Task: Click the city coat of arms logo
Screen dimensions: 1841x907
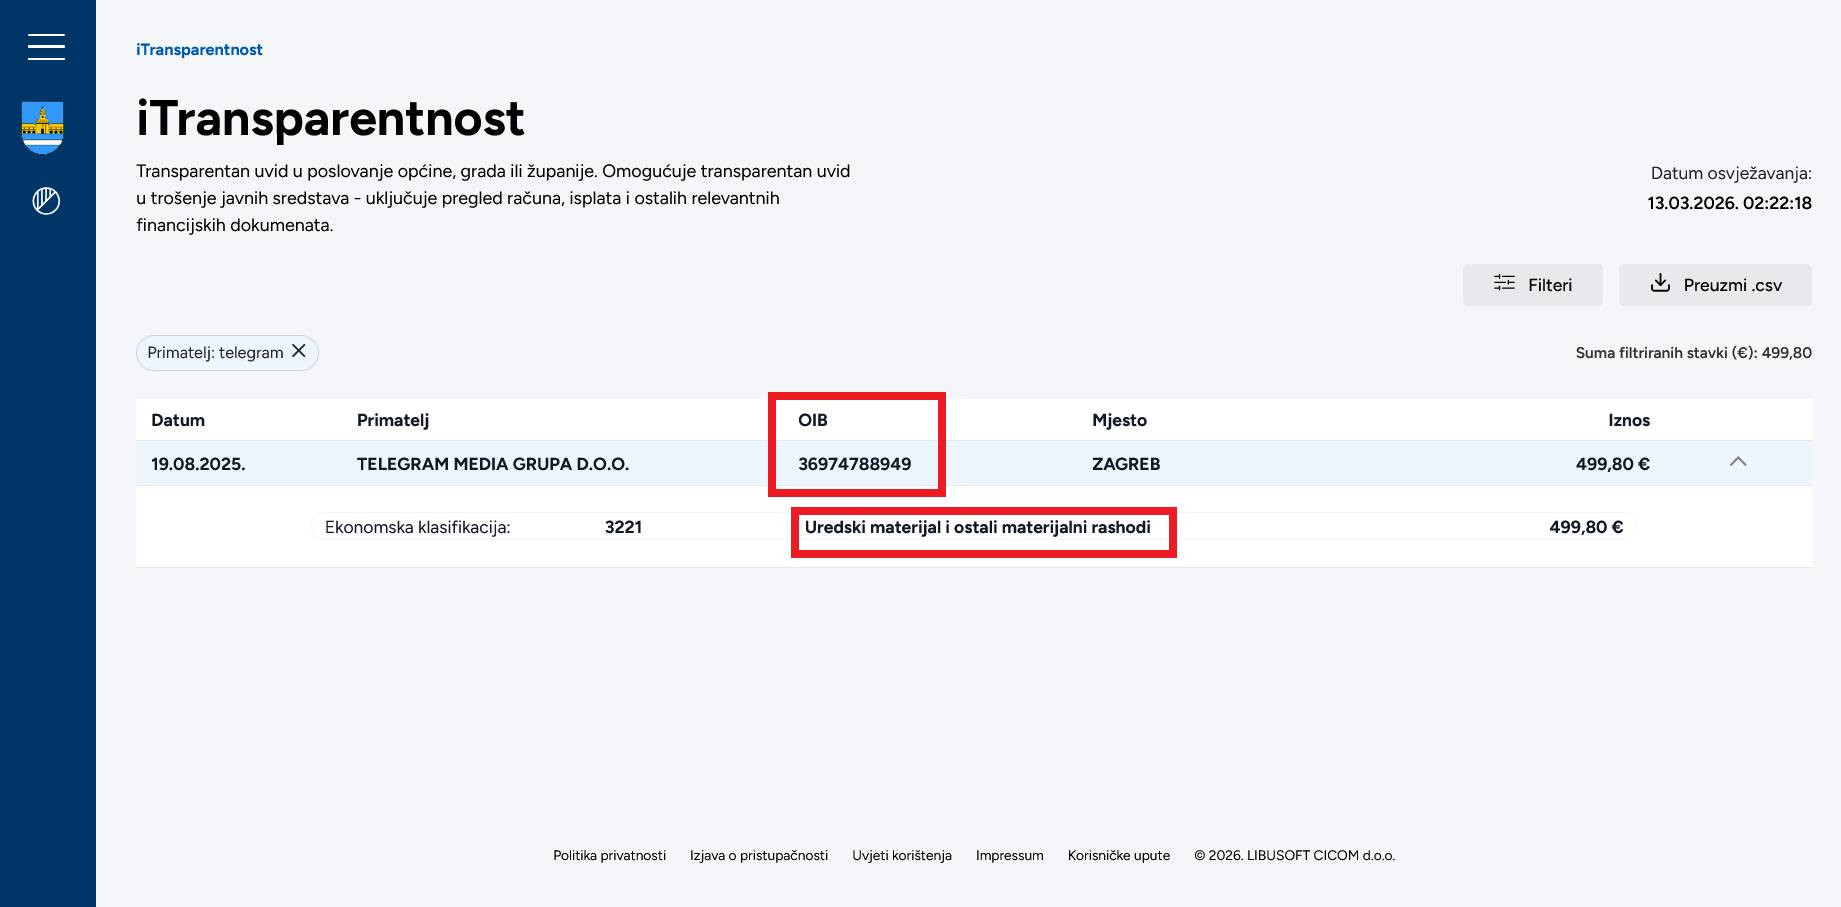Action: [43, 127]
